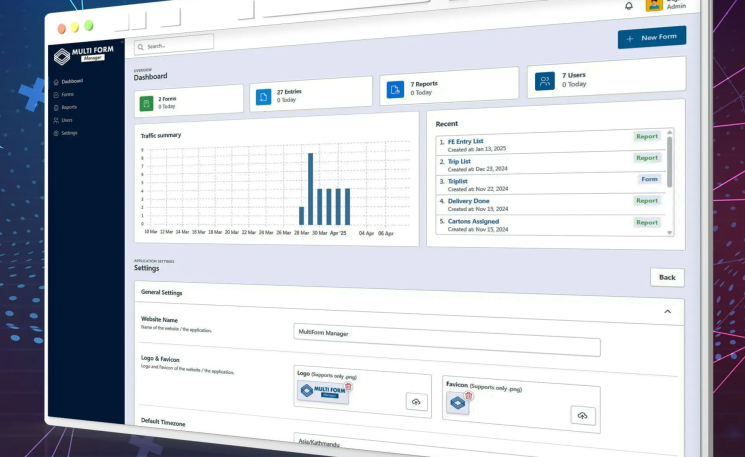Open Triplist recent item

[458, 181]
